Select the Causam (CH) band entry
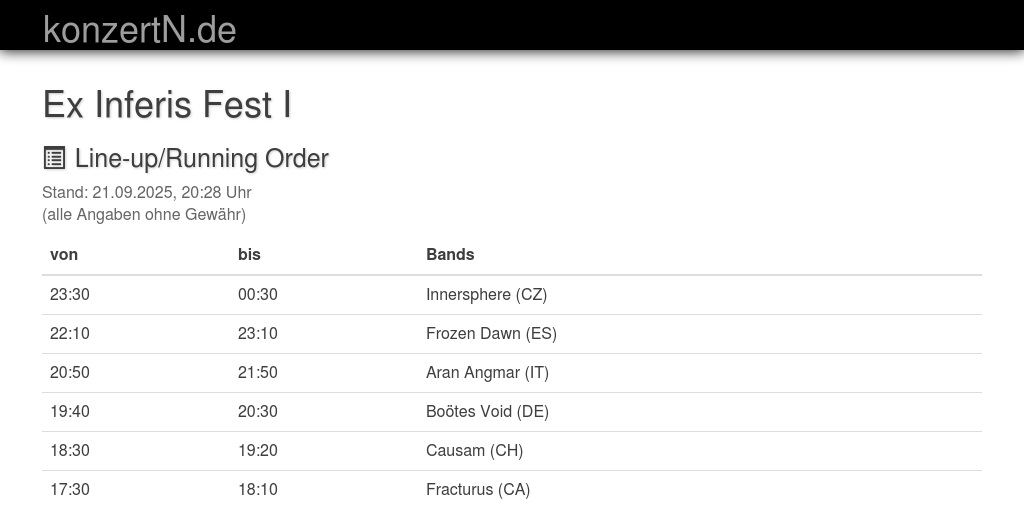 tap(474, 450)
